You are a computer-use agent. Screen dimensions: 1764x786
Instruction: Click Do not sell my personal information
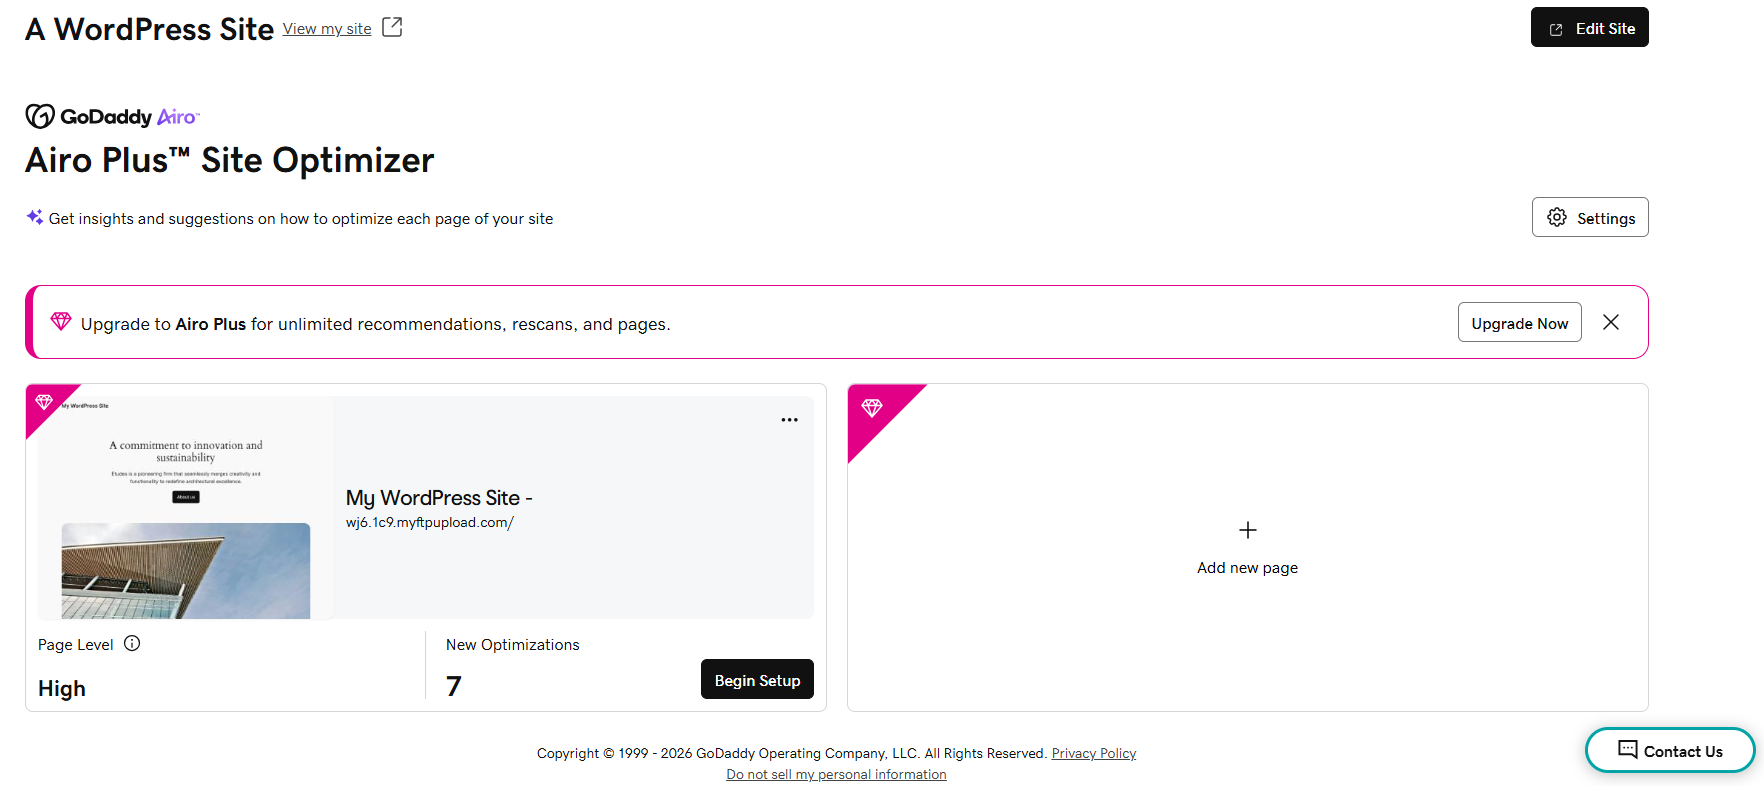click(836, 774)
